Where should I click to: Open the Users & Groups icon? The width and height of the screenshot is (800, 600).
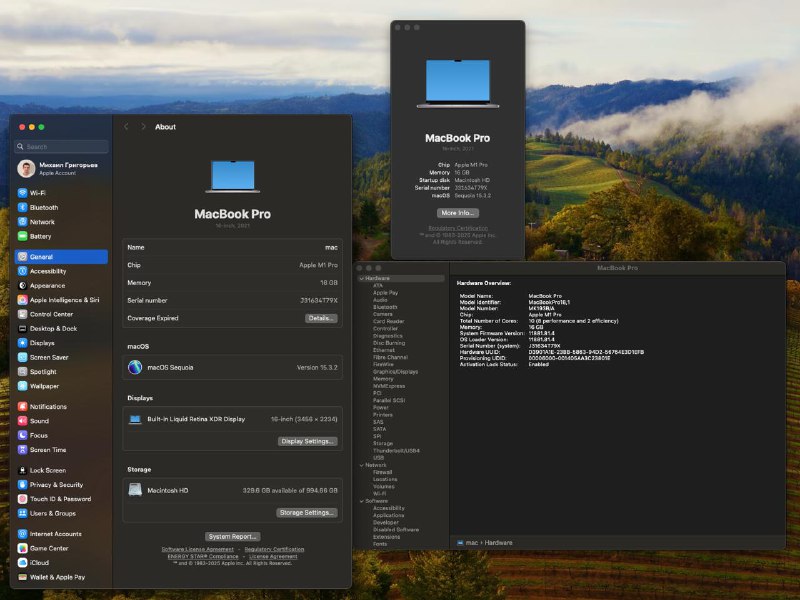point(22,513)
